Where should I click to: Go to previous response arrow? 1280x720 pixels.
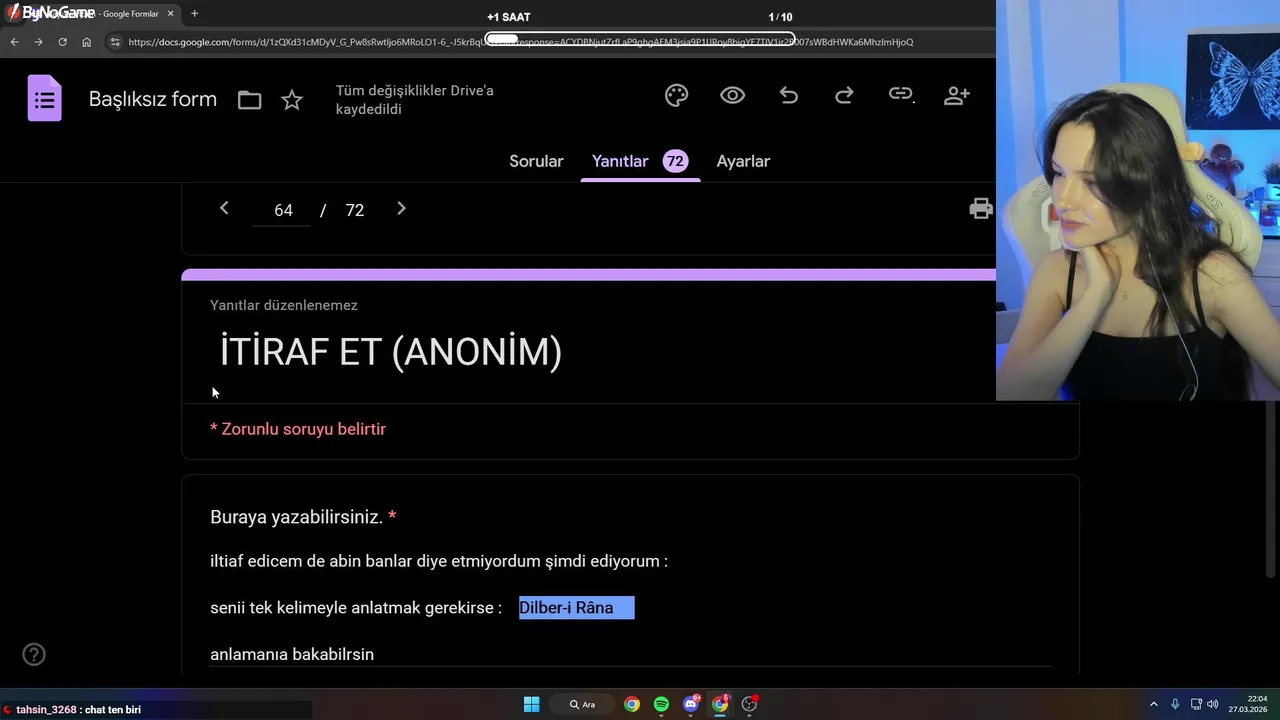[x=224, y=208]
